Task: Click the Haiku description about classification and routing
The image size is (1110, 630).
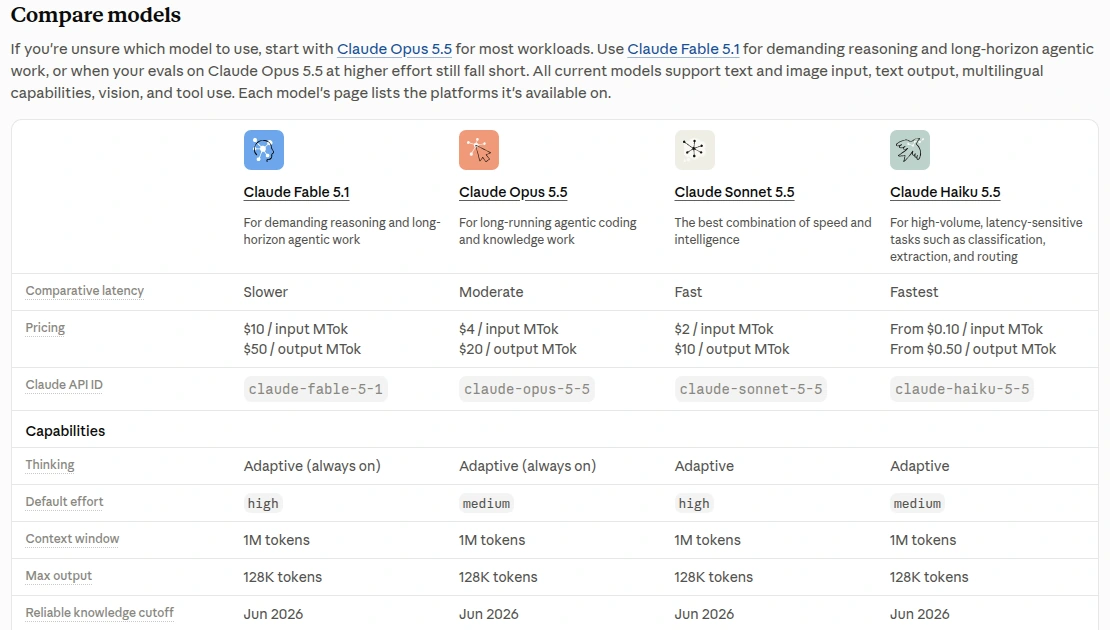Action: click(x=986, y=239)
